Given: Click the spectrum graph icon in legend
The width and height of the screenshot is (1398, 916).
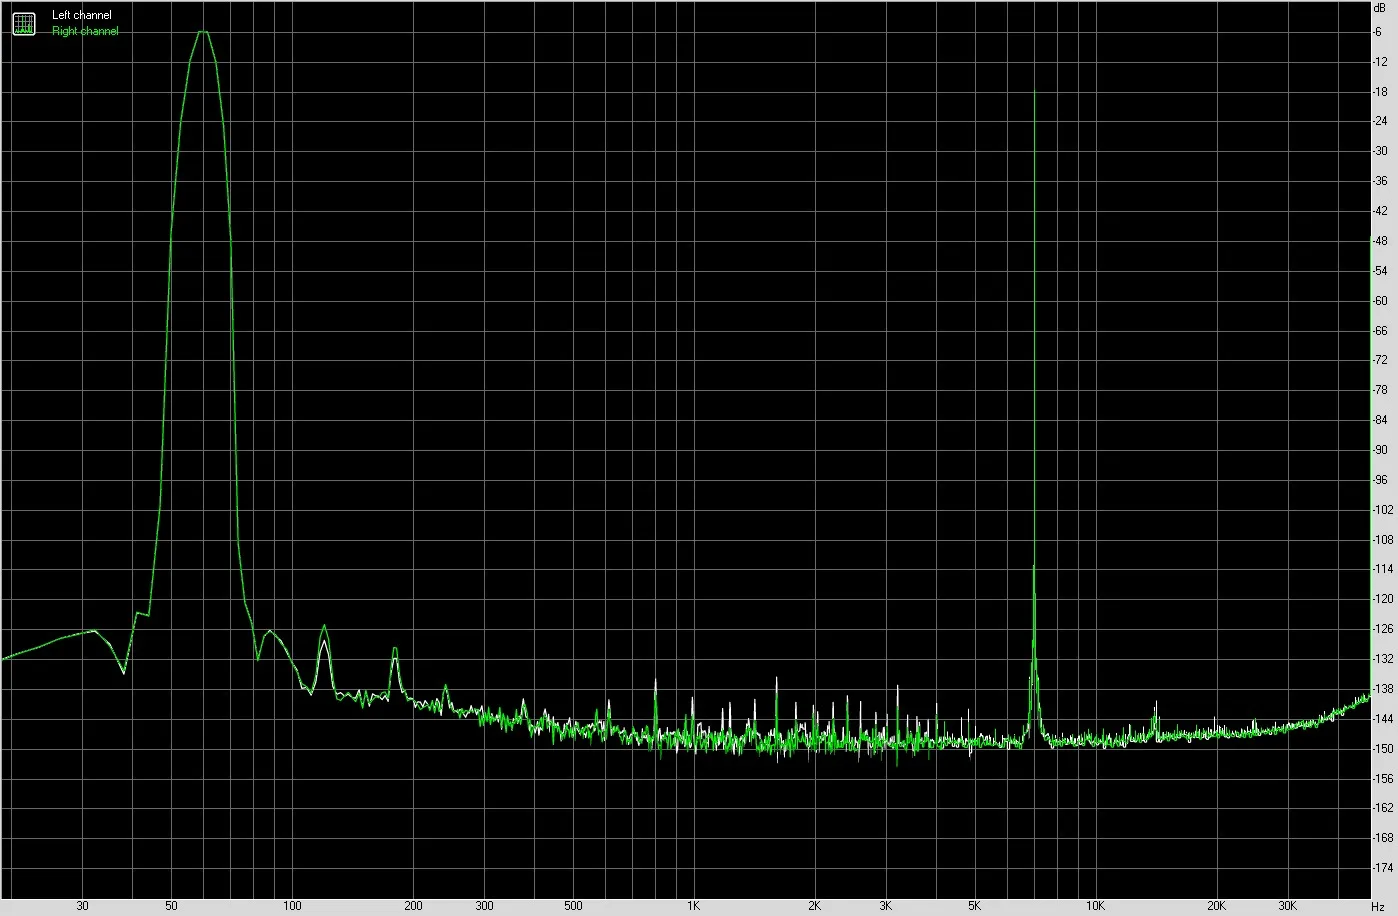Looking at the screenshot, I should [x=23, y=23].
